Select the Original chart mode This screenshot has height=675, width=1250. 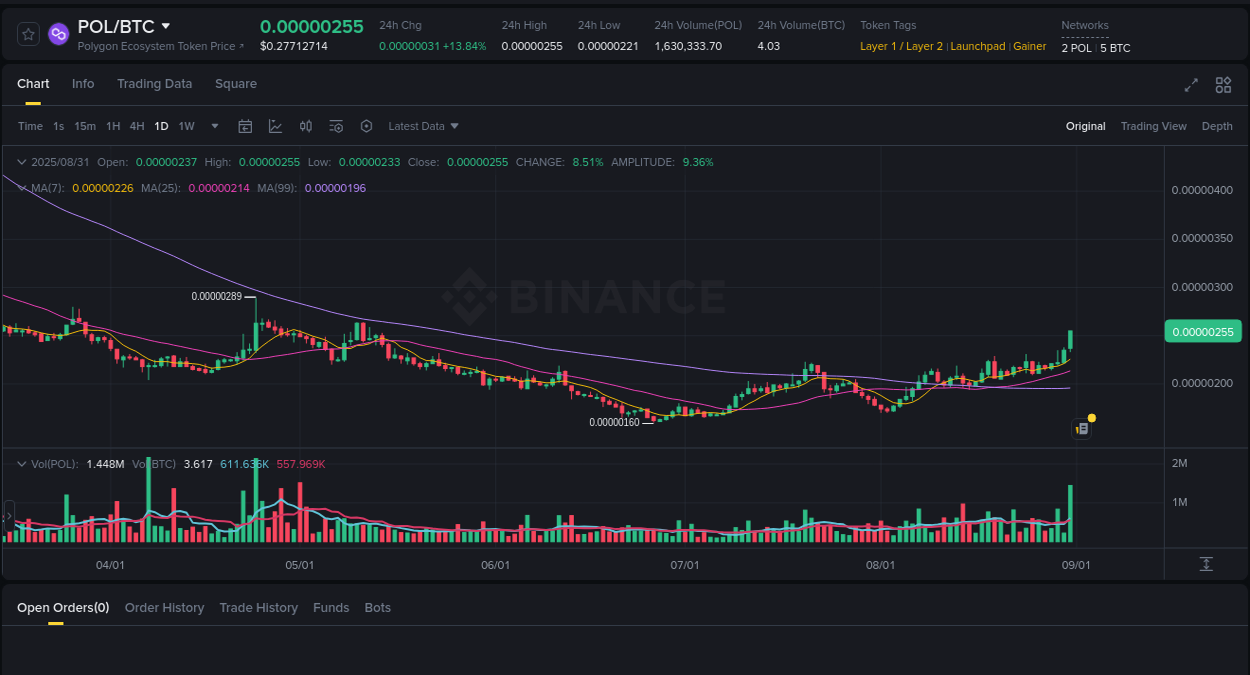click(x=1086, y=126)
